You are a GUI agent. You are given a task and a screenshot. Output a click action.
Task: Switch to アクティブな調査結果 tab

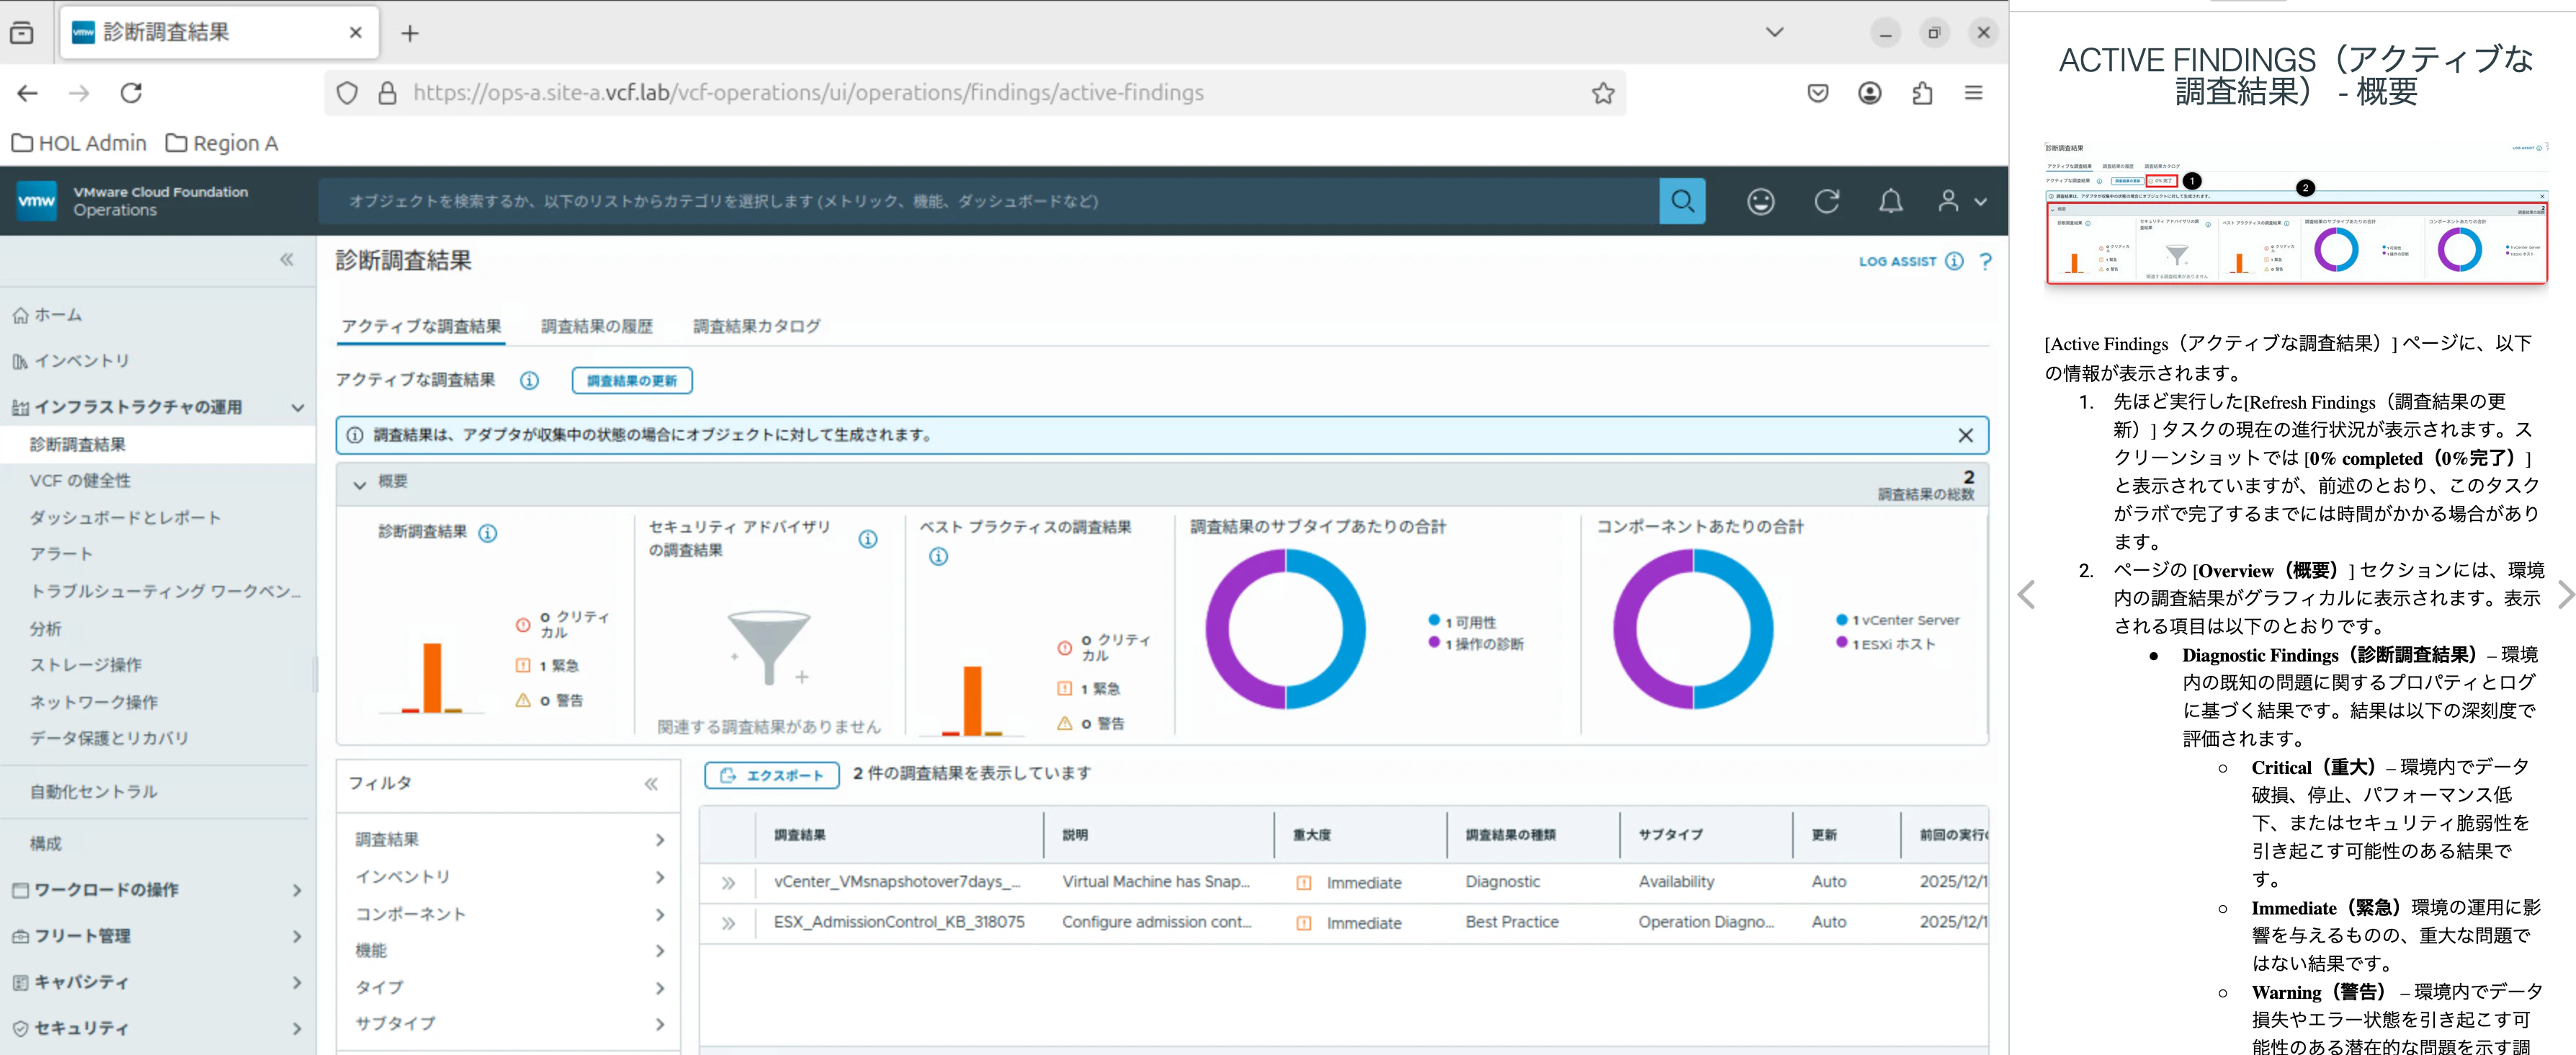(x=421, y=326)
